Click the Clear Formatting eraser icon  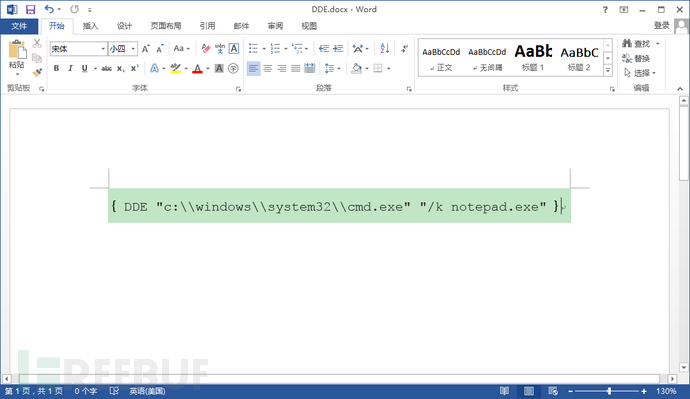pyautogui.click(x=206, y=48)
